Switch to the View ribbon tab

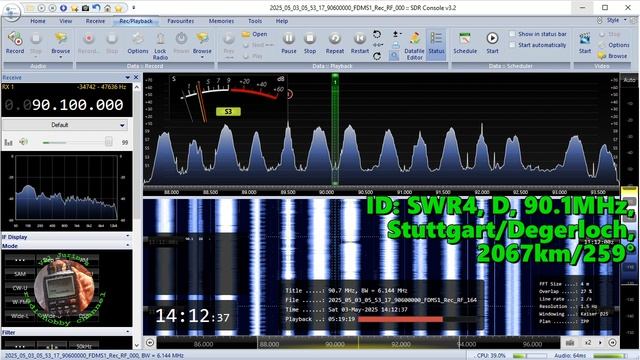tap(65, 21)
